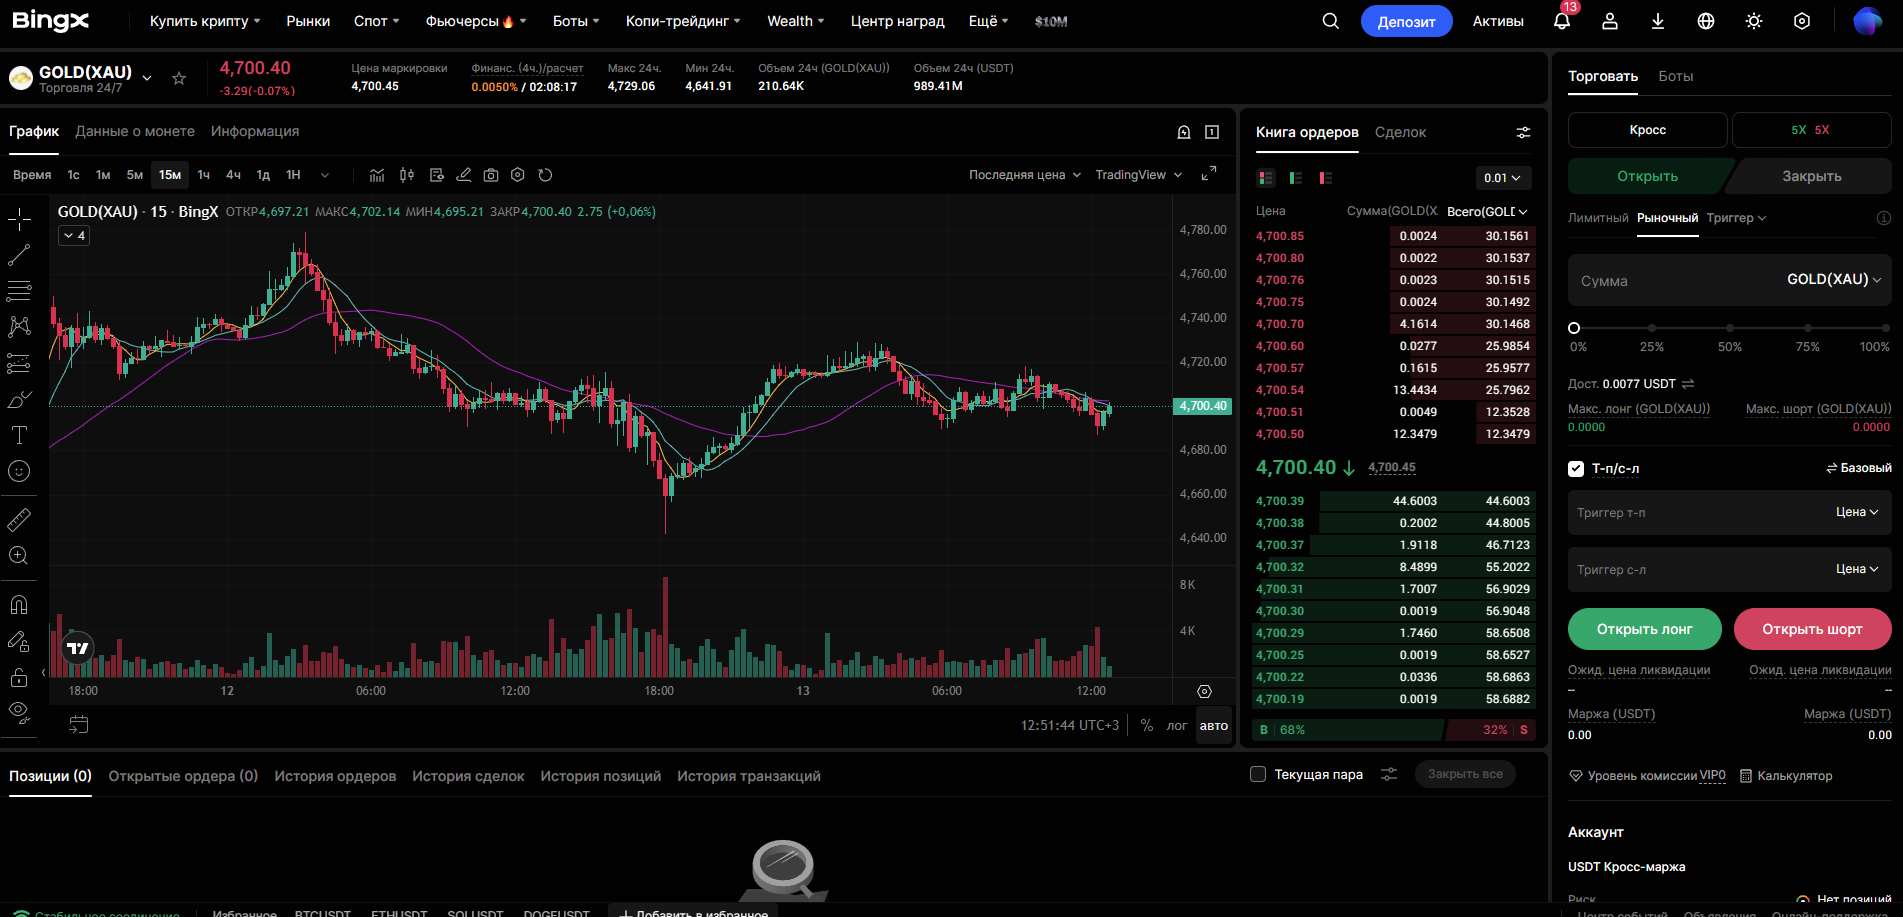Open the notifications bell
The height and width of the screenshot is (917, 1903).
1562,21
